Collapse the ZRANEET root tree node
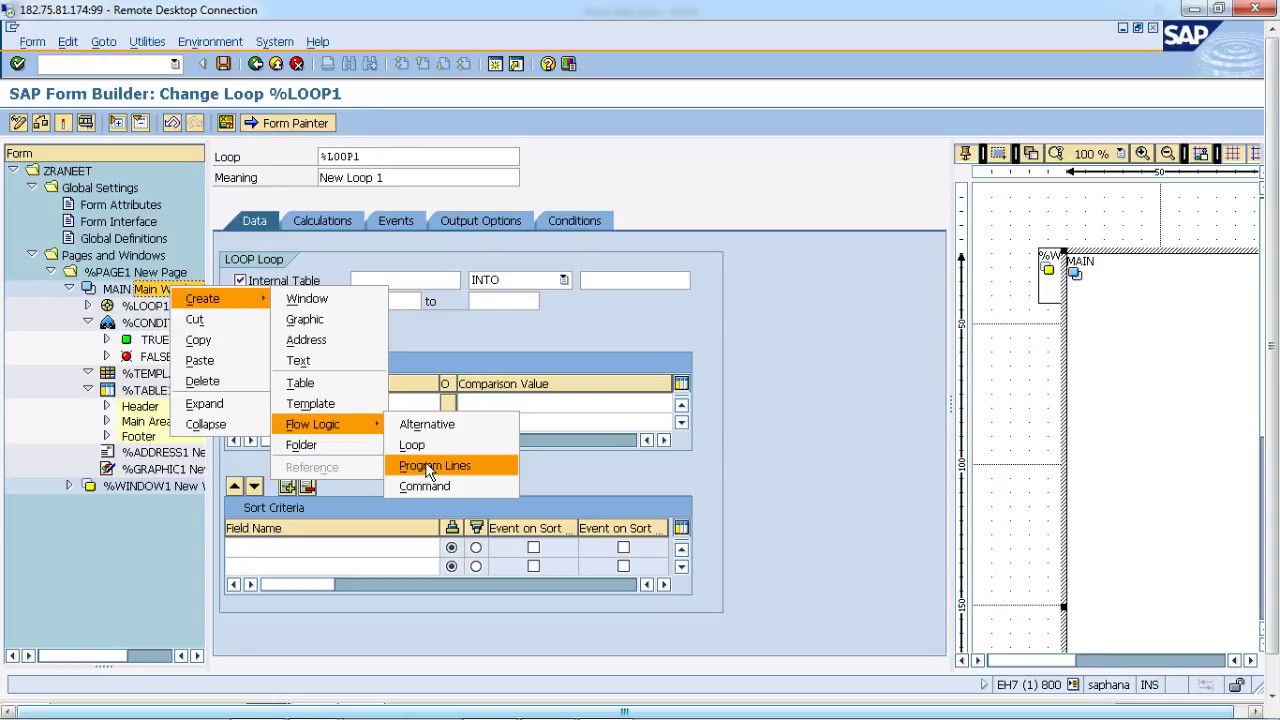Image resolution: width=1280 pixels, height=720 pixels. point(14,170)
